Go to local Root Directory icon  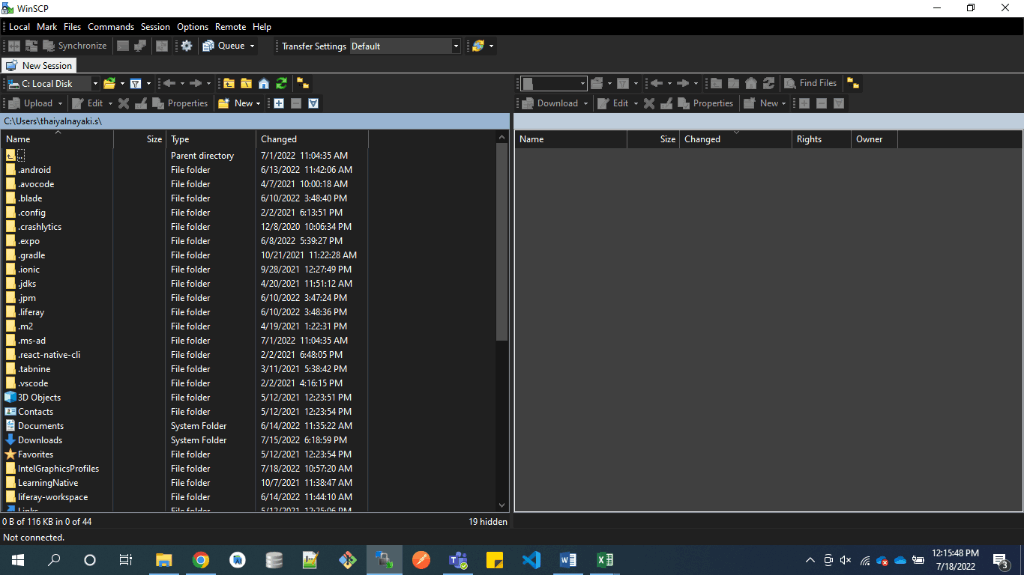pyautogui.click(x=246, y=84)
